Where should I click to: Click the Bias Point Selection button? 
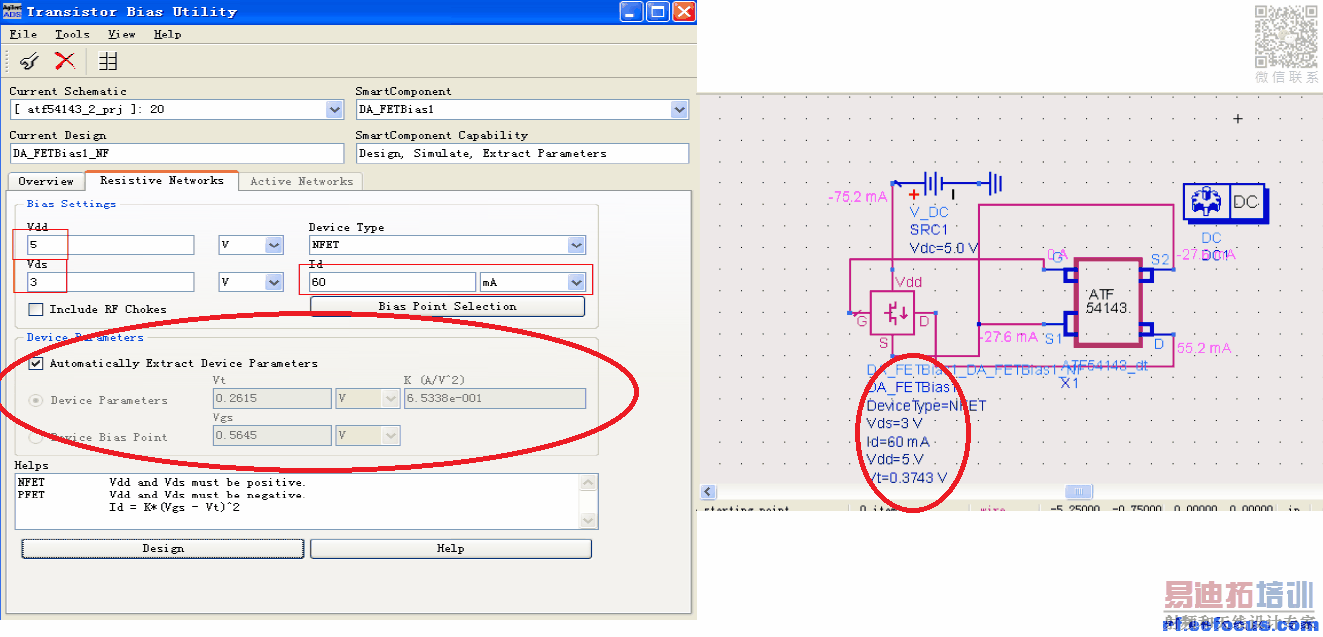(x=447, y=307)
